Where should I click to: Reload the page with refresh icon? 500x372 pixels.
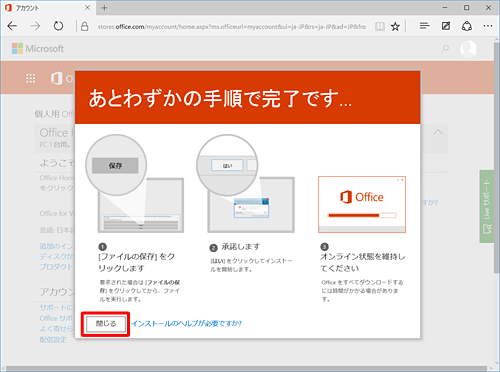click(58, 26)
